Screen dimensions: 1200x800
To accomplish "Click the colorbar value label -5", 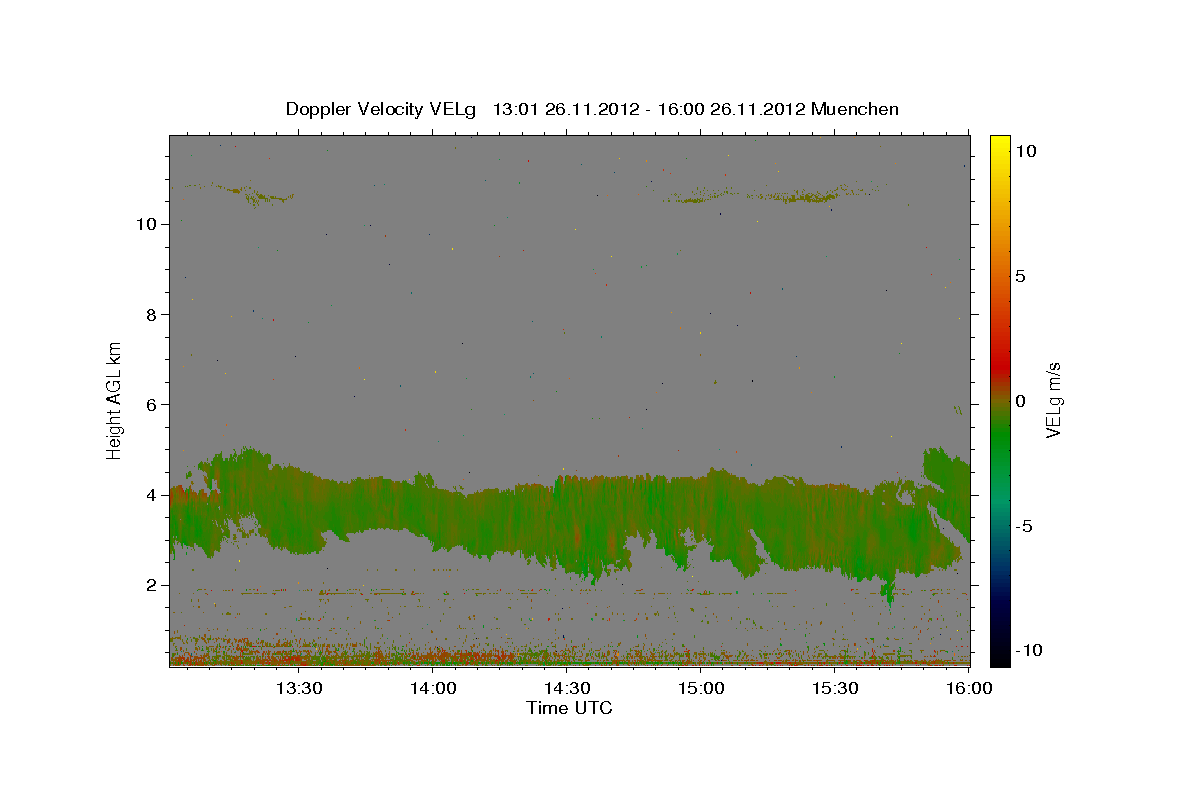I will click(1023, 526).
